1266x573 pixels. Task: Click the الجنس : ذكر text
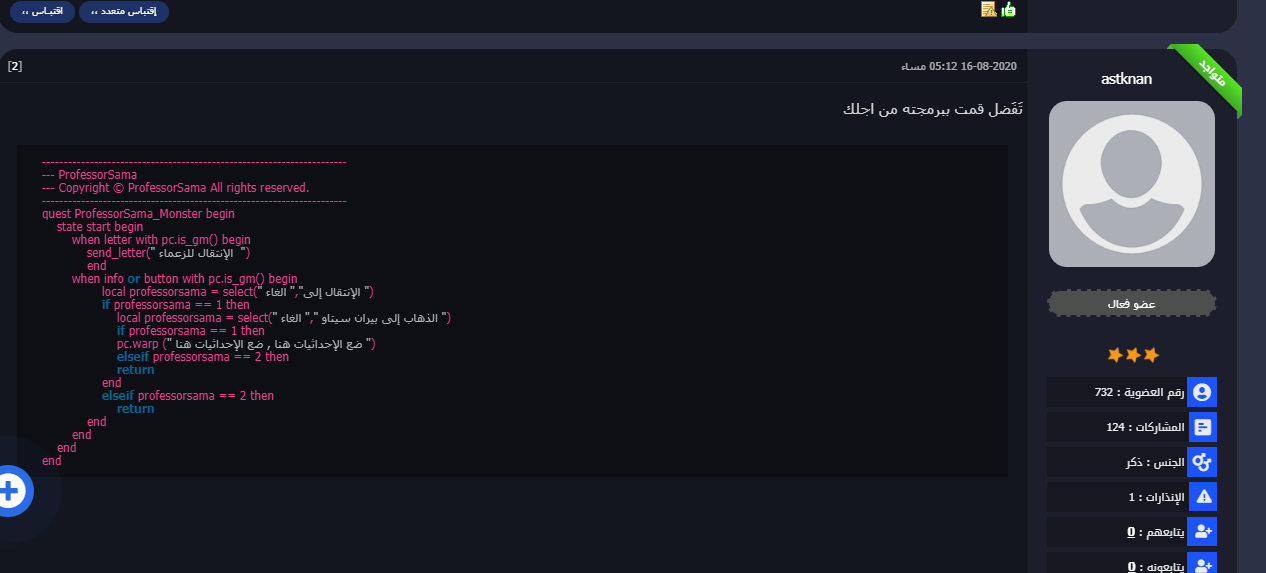pos(1155,463)
